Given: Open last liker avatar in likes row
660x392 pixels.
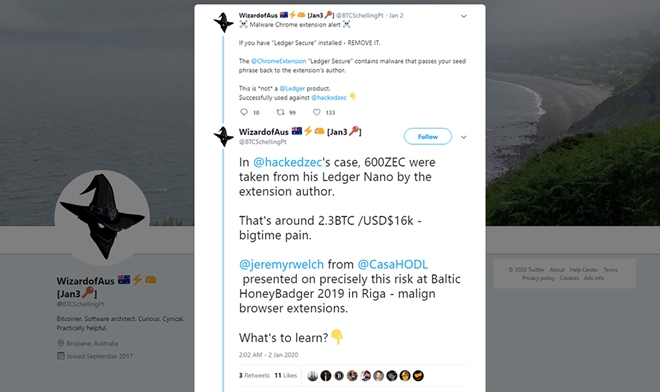Looking at the screenshot, I should (x=418, y=376).
